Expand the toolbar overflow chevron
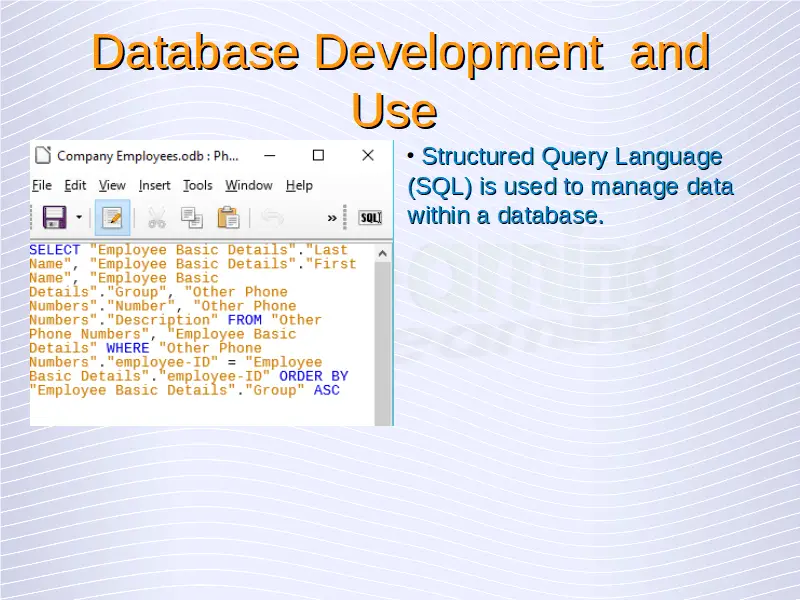800x600 pixels. (332, 218)
